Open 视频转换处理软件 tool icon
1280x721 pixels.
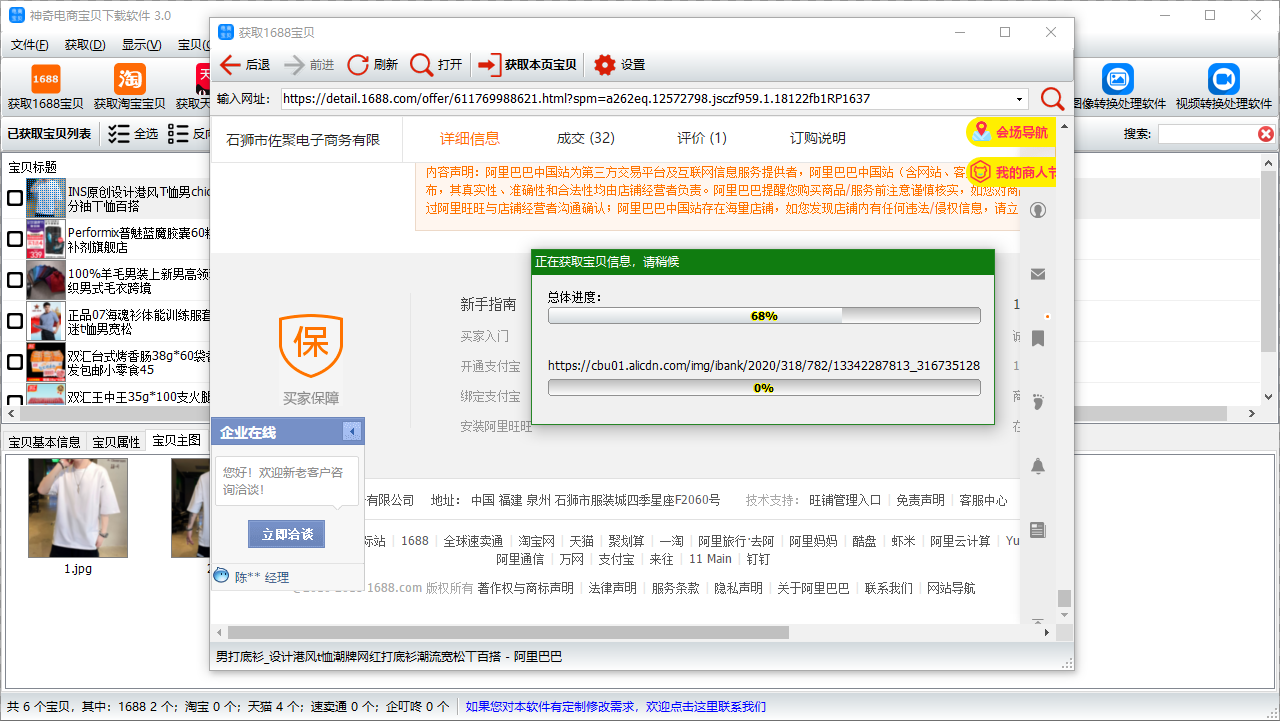click(1223, 80)
